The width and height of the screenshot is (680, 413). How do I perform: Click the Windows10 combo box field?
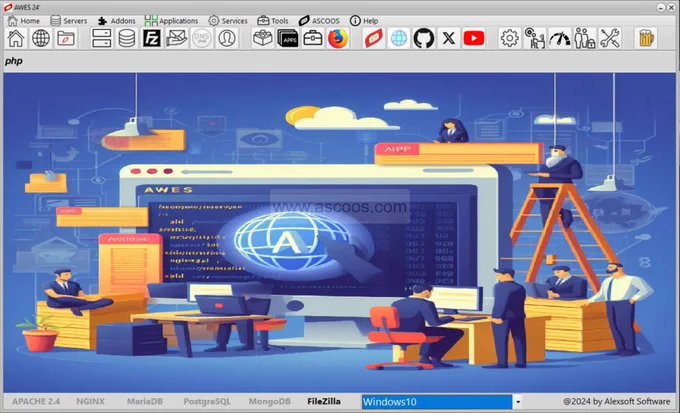[x=437, y=402]
